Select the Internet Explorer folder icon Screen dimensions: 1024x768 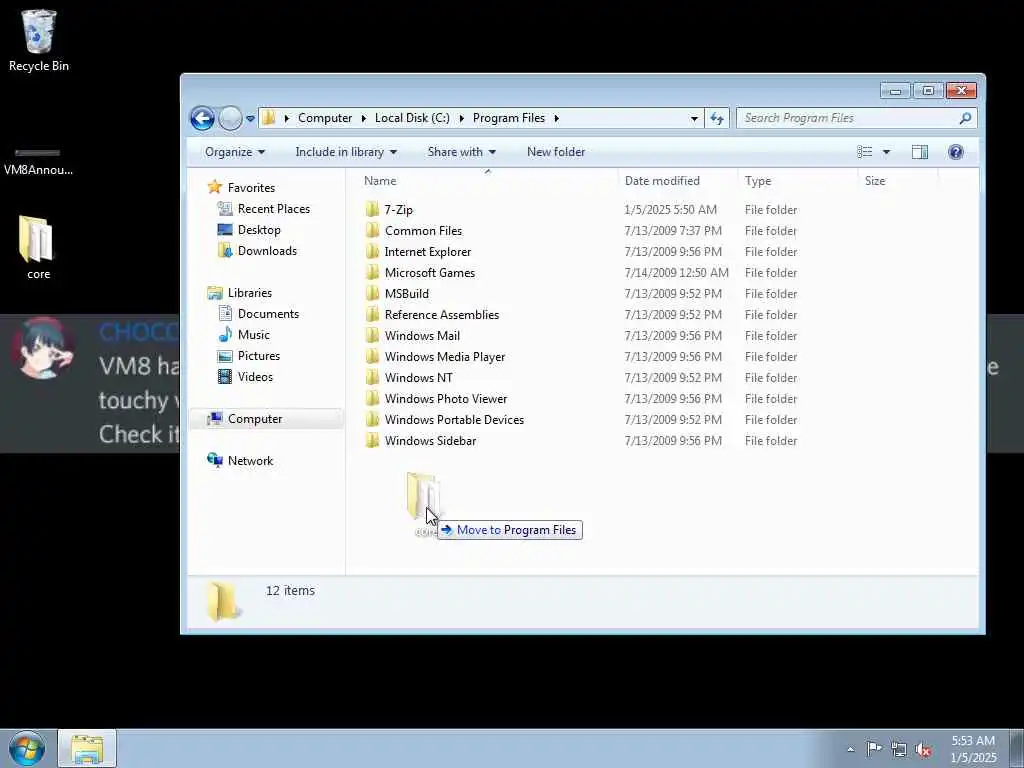tap(372, 251)
